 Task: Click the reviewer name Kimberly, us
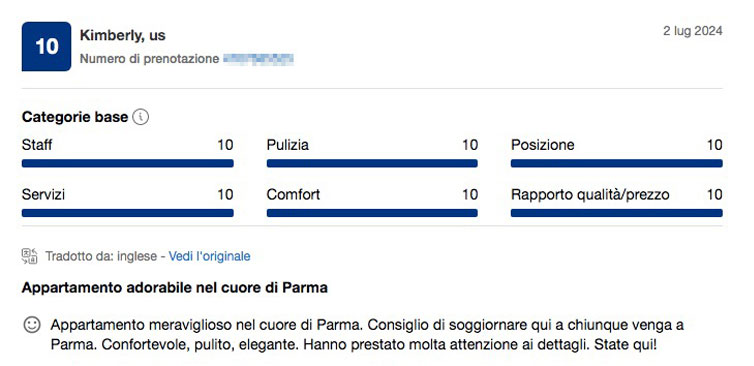(123, 35)
